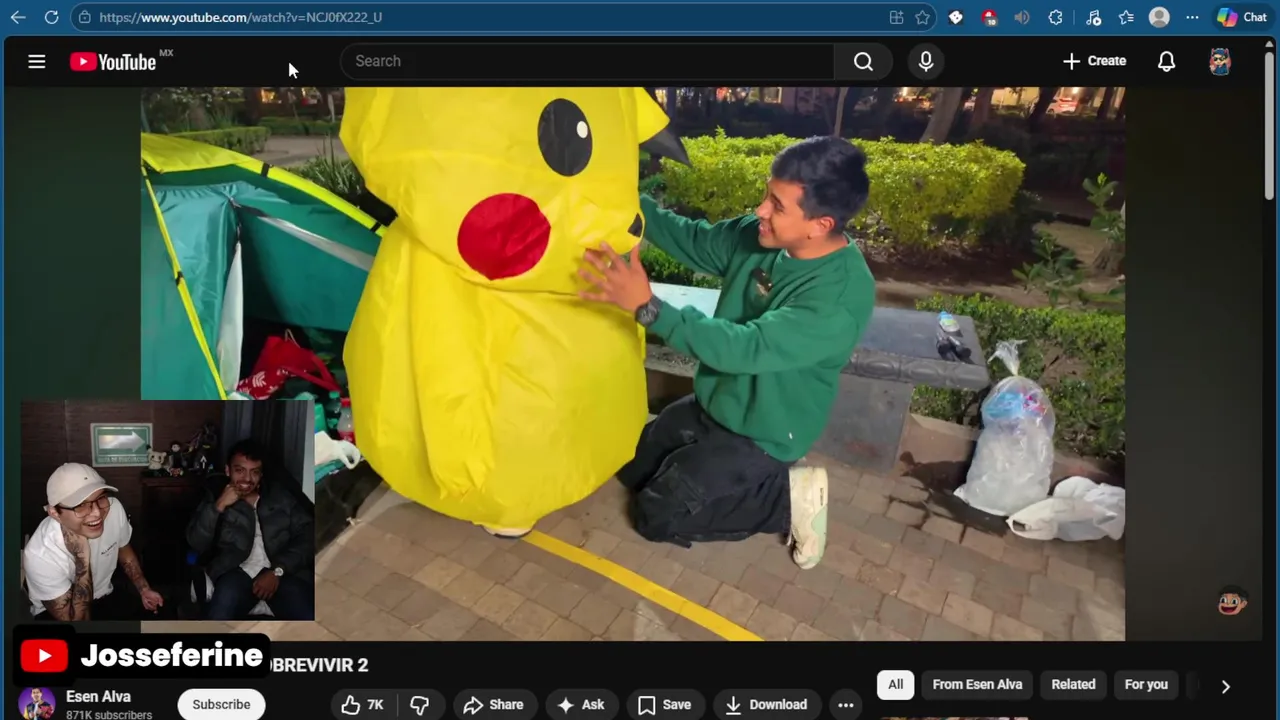Open the notifications bell
This screenshot has width=1280, height=720.
pyautogui.click(x=1166, y=61)
